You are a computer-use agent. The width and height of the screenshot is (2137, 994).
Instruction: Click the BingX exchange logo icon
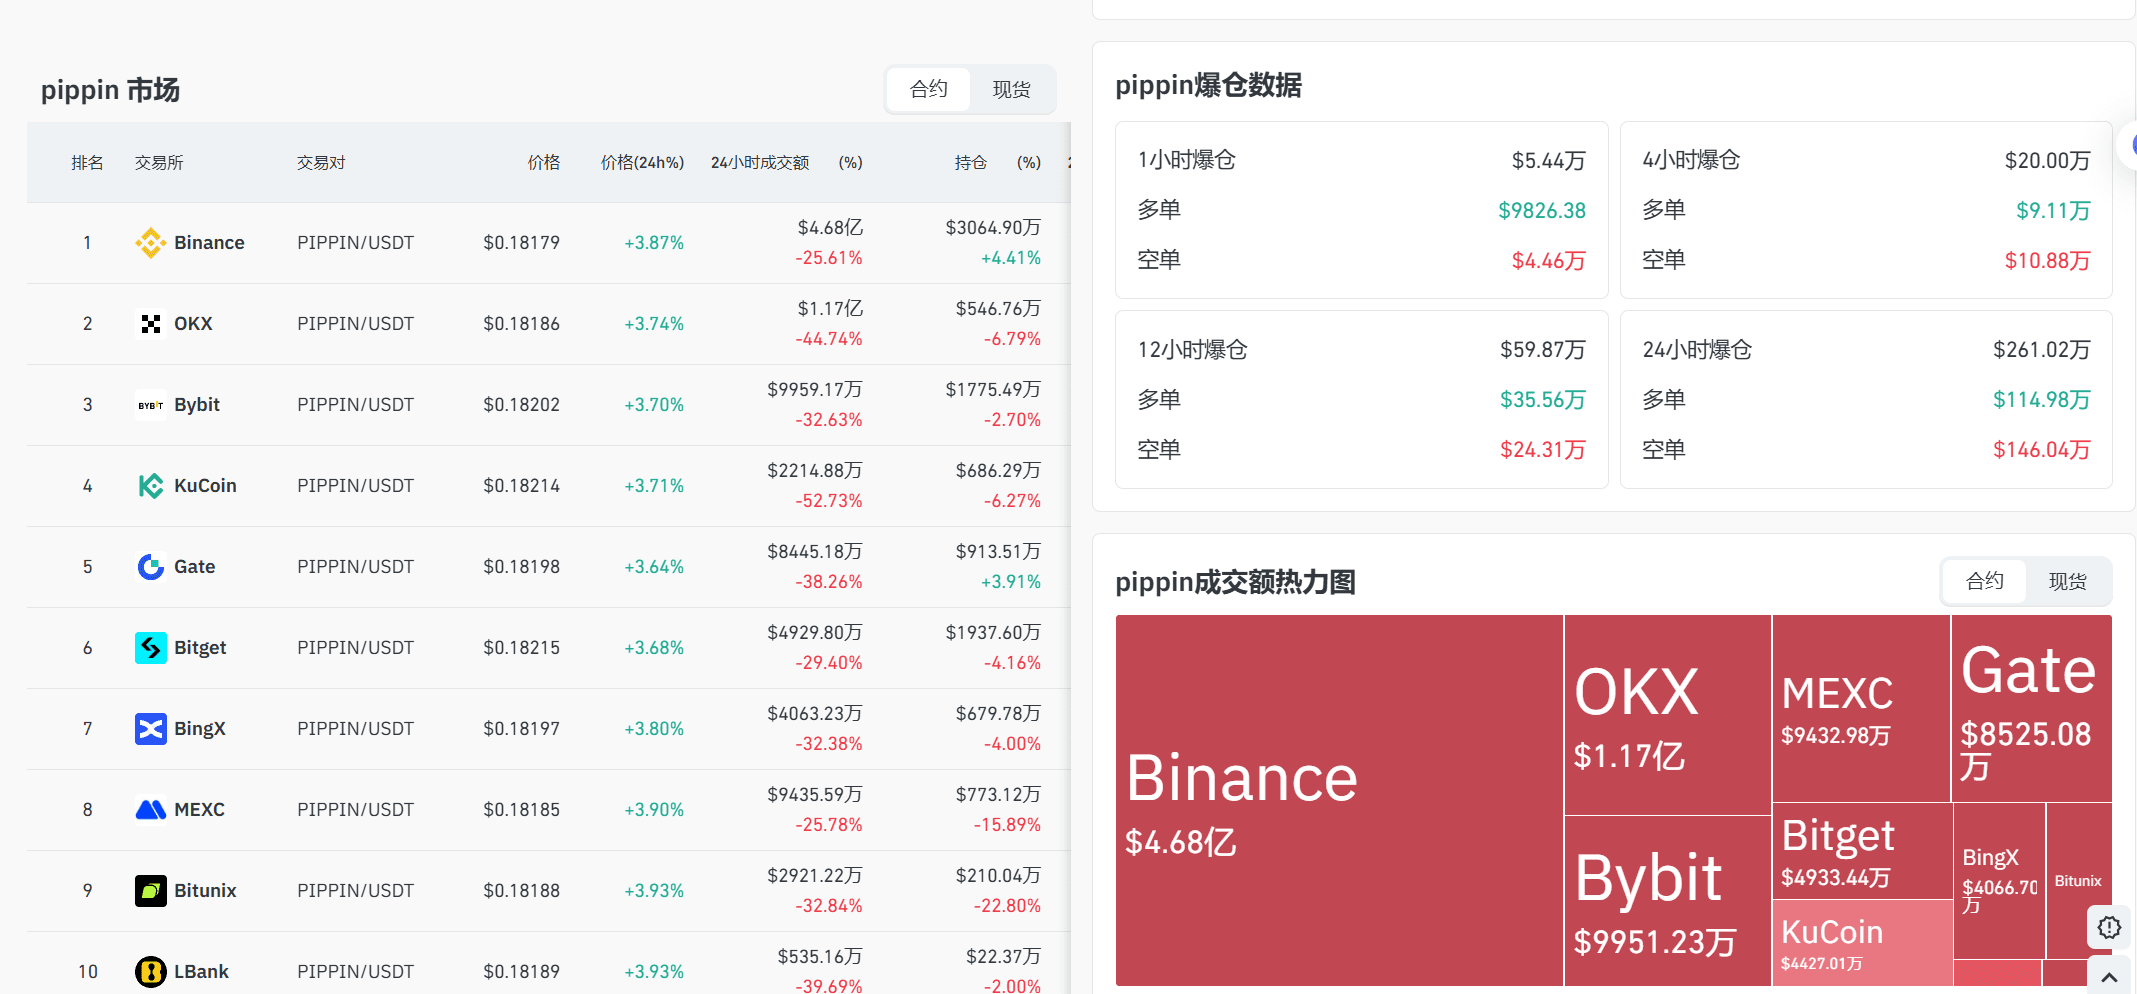(x=151, y=729)
